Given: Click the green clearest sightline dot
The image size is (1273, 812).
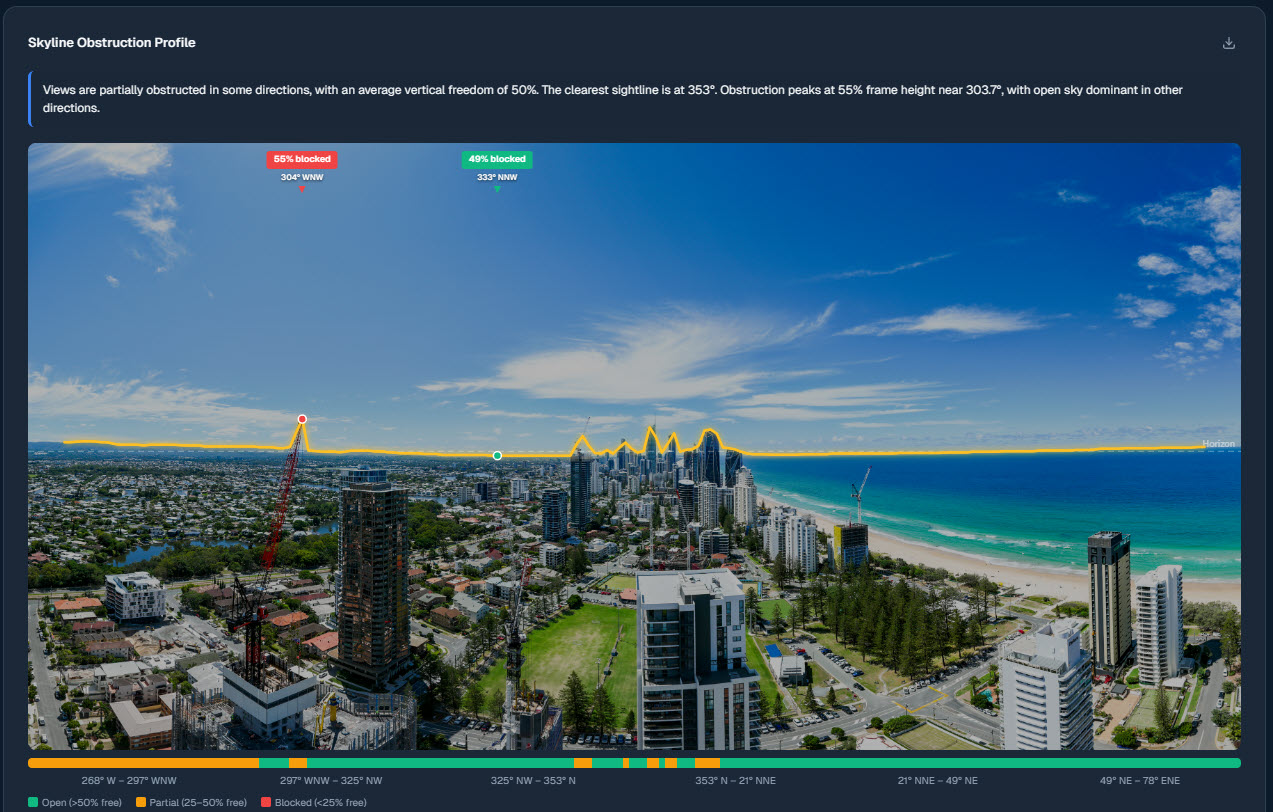Looking at the screenshot, I should point(497,456).
